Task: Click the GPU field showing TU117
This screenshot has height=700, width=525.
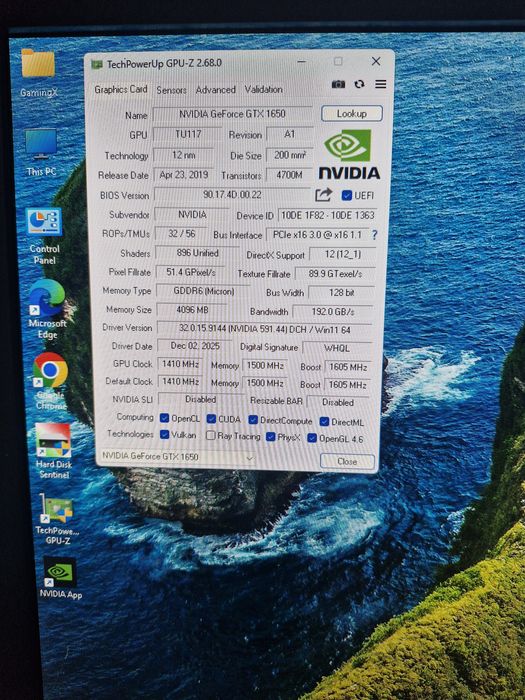Action: [x=188, y=134]
